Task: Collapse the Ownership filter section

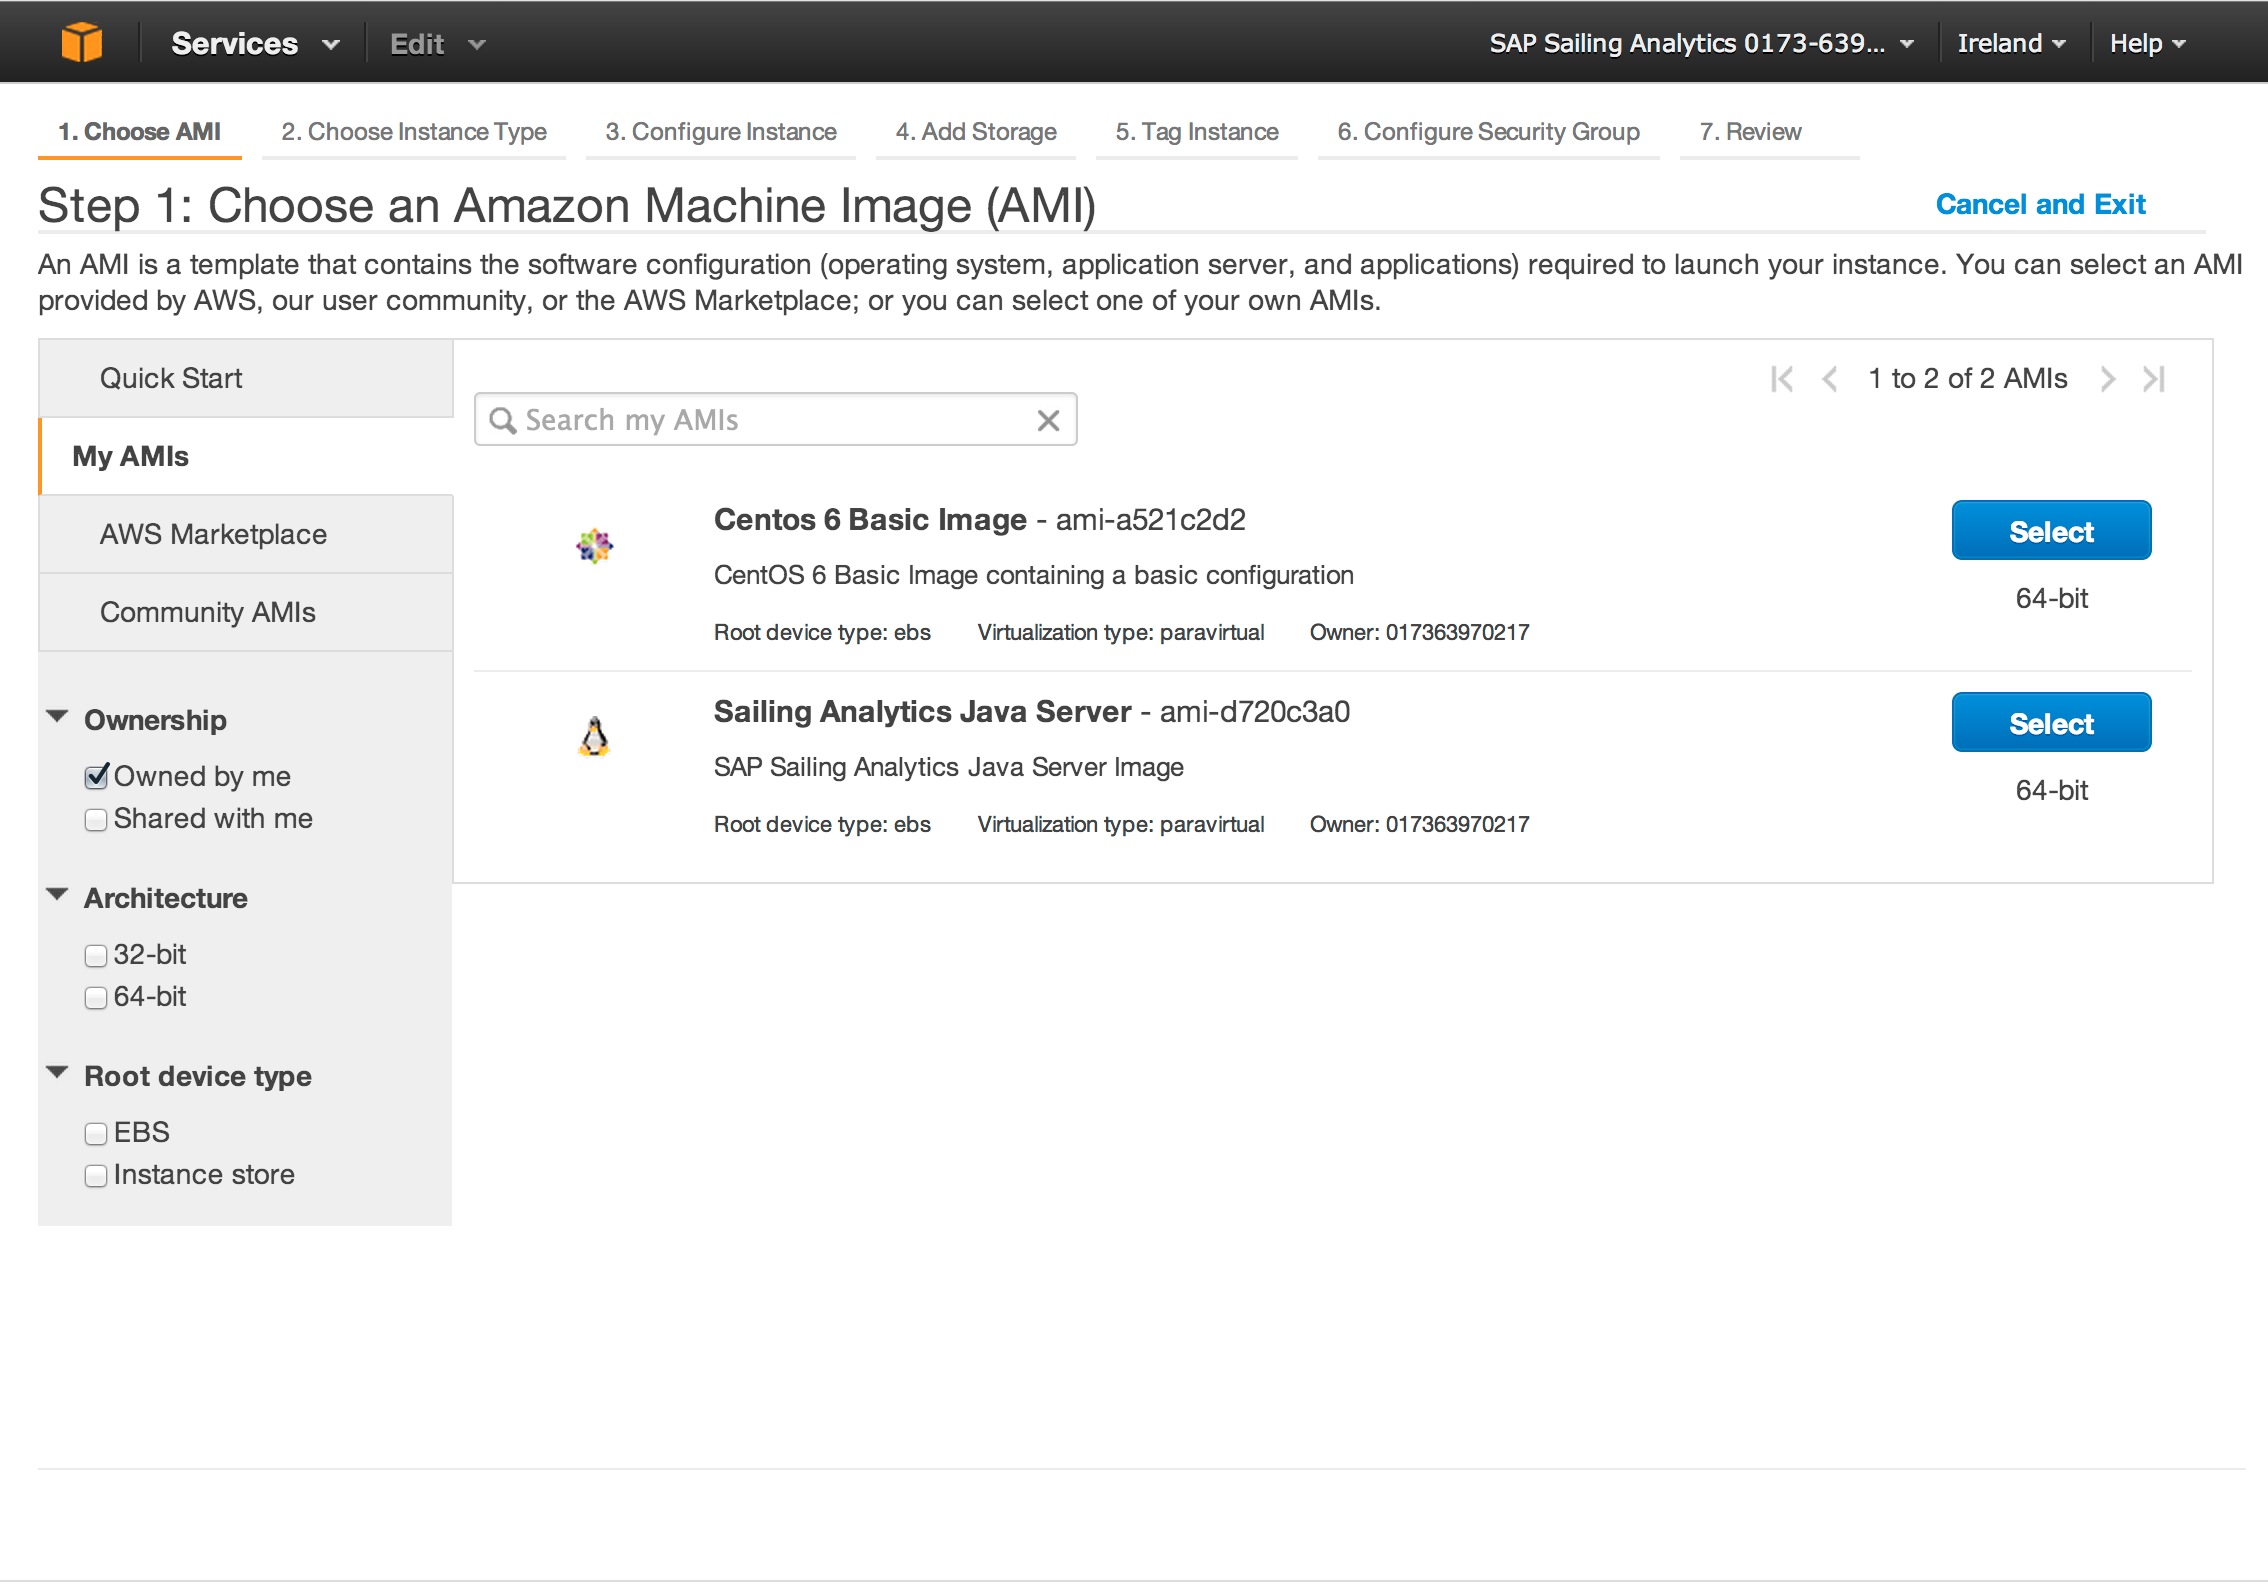Action: point(58,717)
